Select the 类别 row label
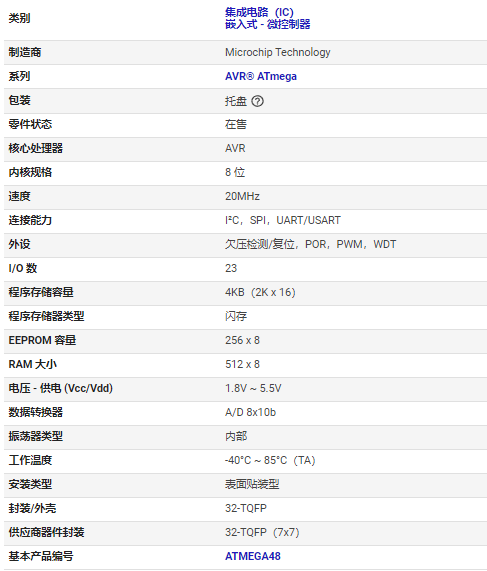This screenshot has width=487, height=571. tap(19, 18)
